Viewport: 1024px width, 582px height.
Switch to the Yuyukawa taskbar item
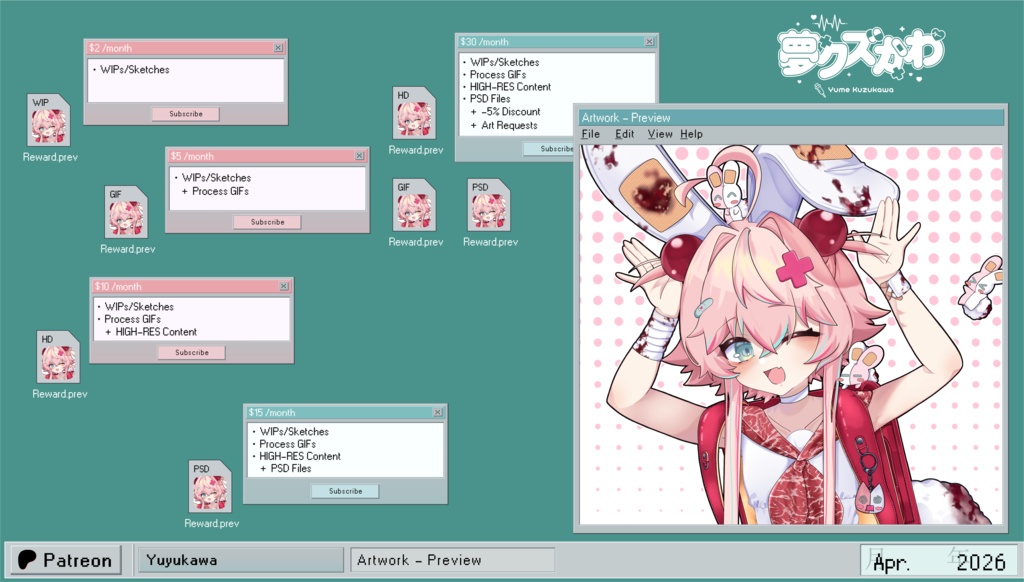tap(240, 560)
